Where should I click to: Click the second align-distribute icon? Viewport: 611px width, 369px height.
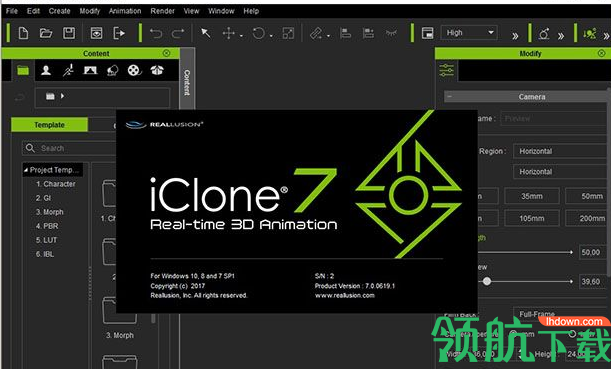coord(368,33)
